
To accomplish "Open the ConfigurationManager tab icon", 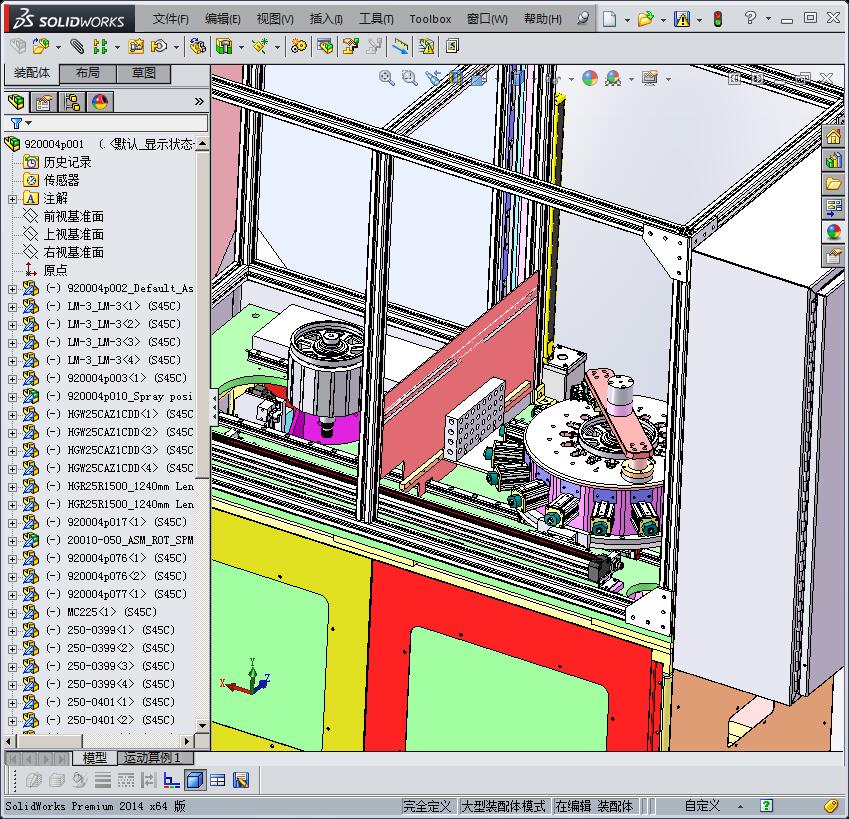I will coord(71,102).
